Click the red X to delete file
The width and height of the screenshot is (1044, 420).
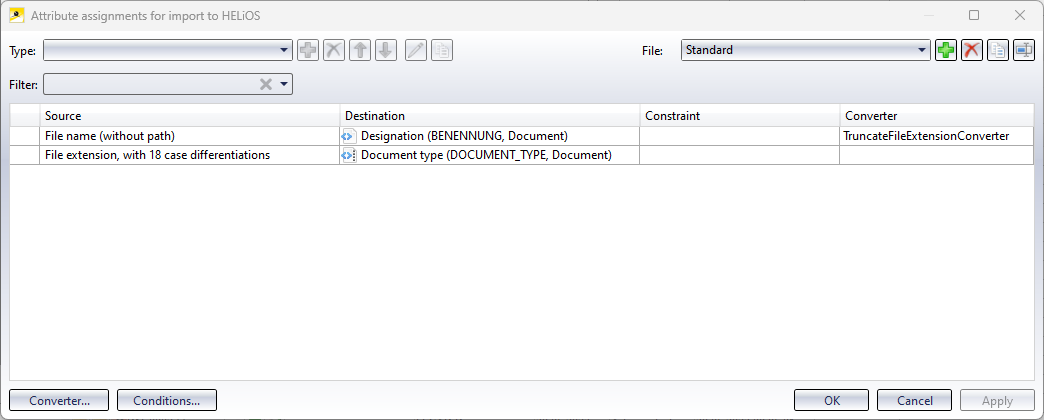tap(972, 50)
